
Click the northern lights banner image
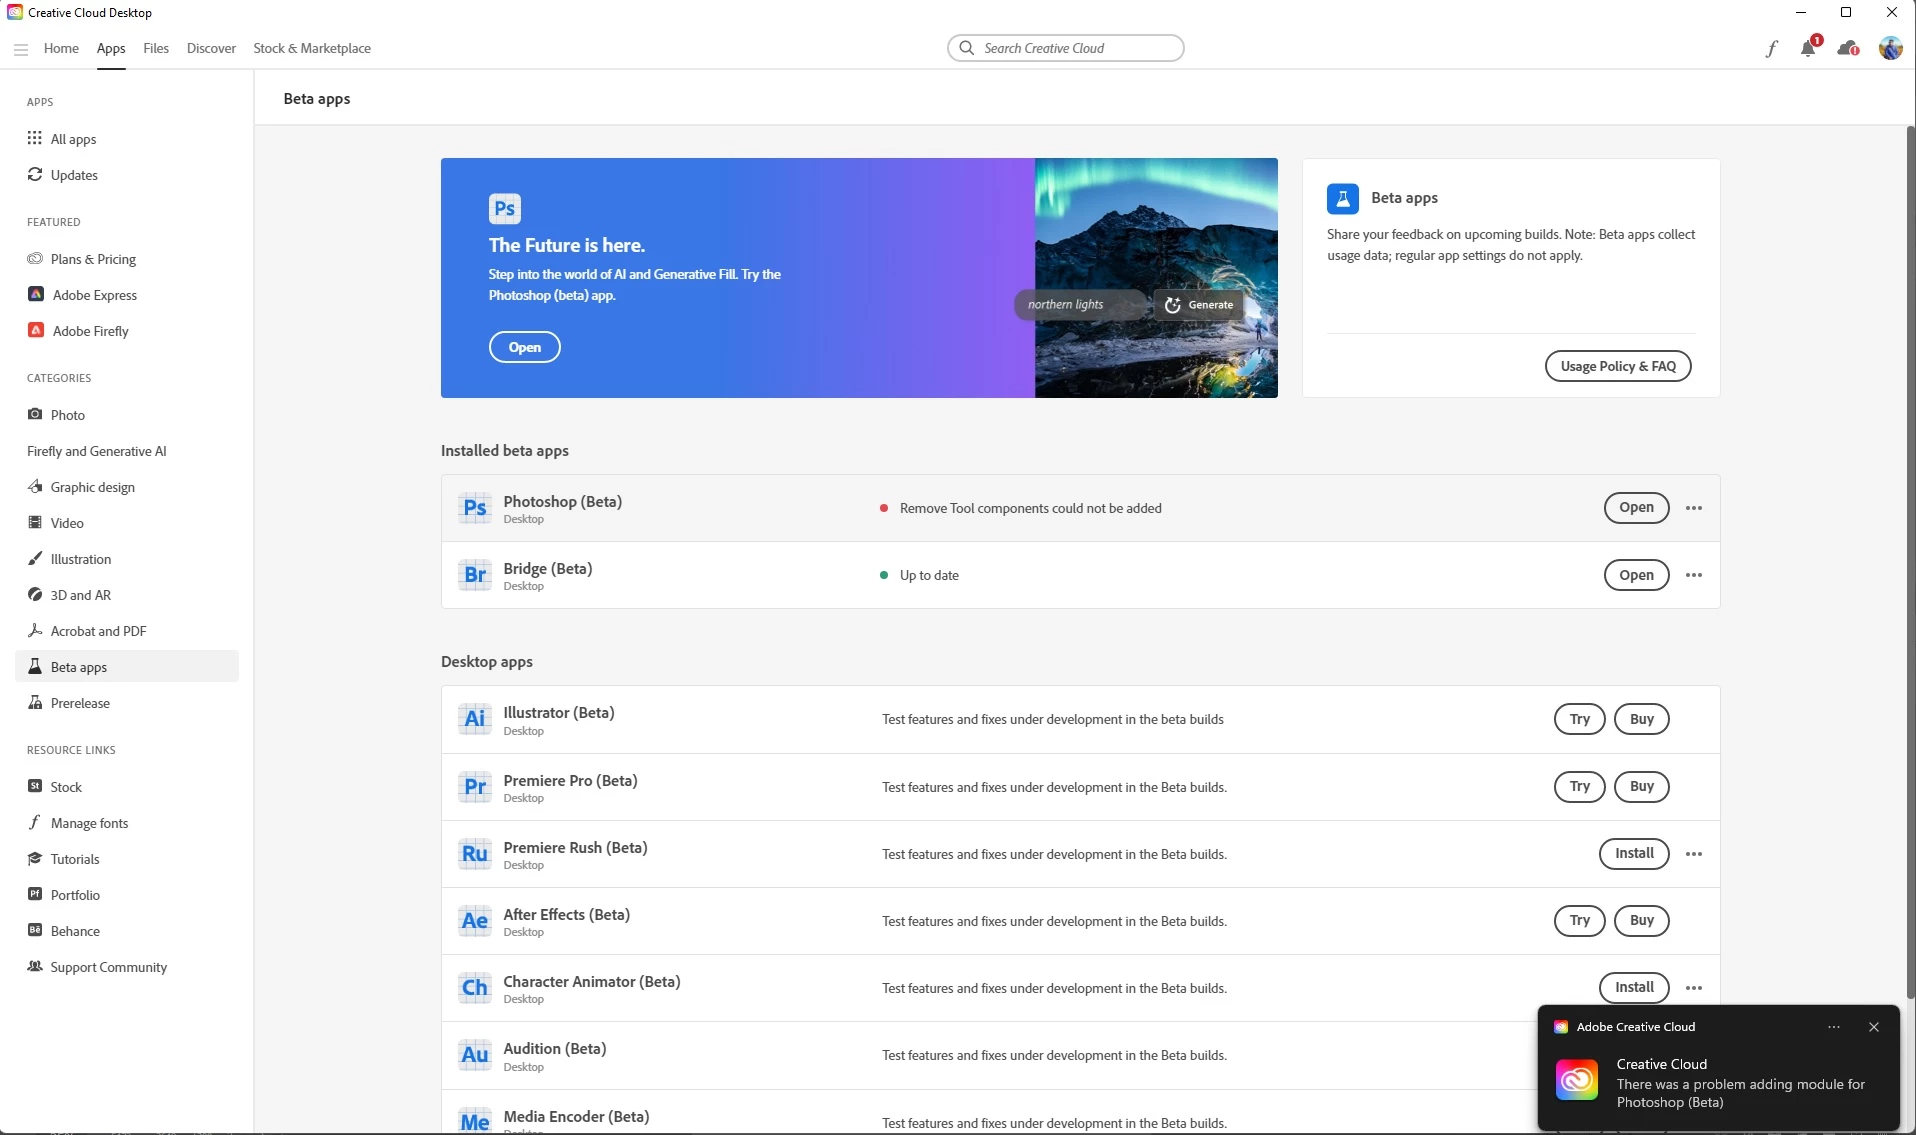(1156, 278)
